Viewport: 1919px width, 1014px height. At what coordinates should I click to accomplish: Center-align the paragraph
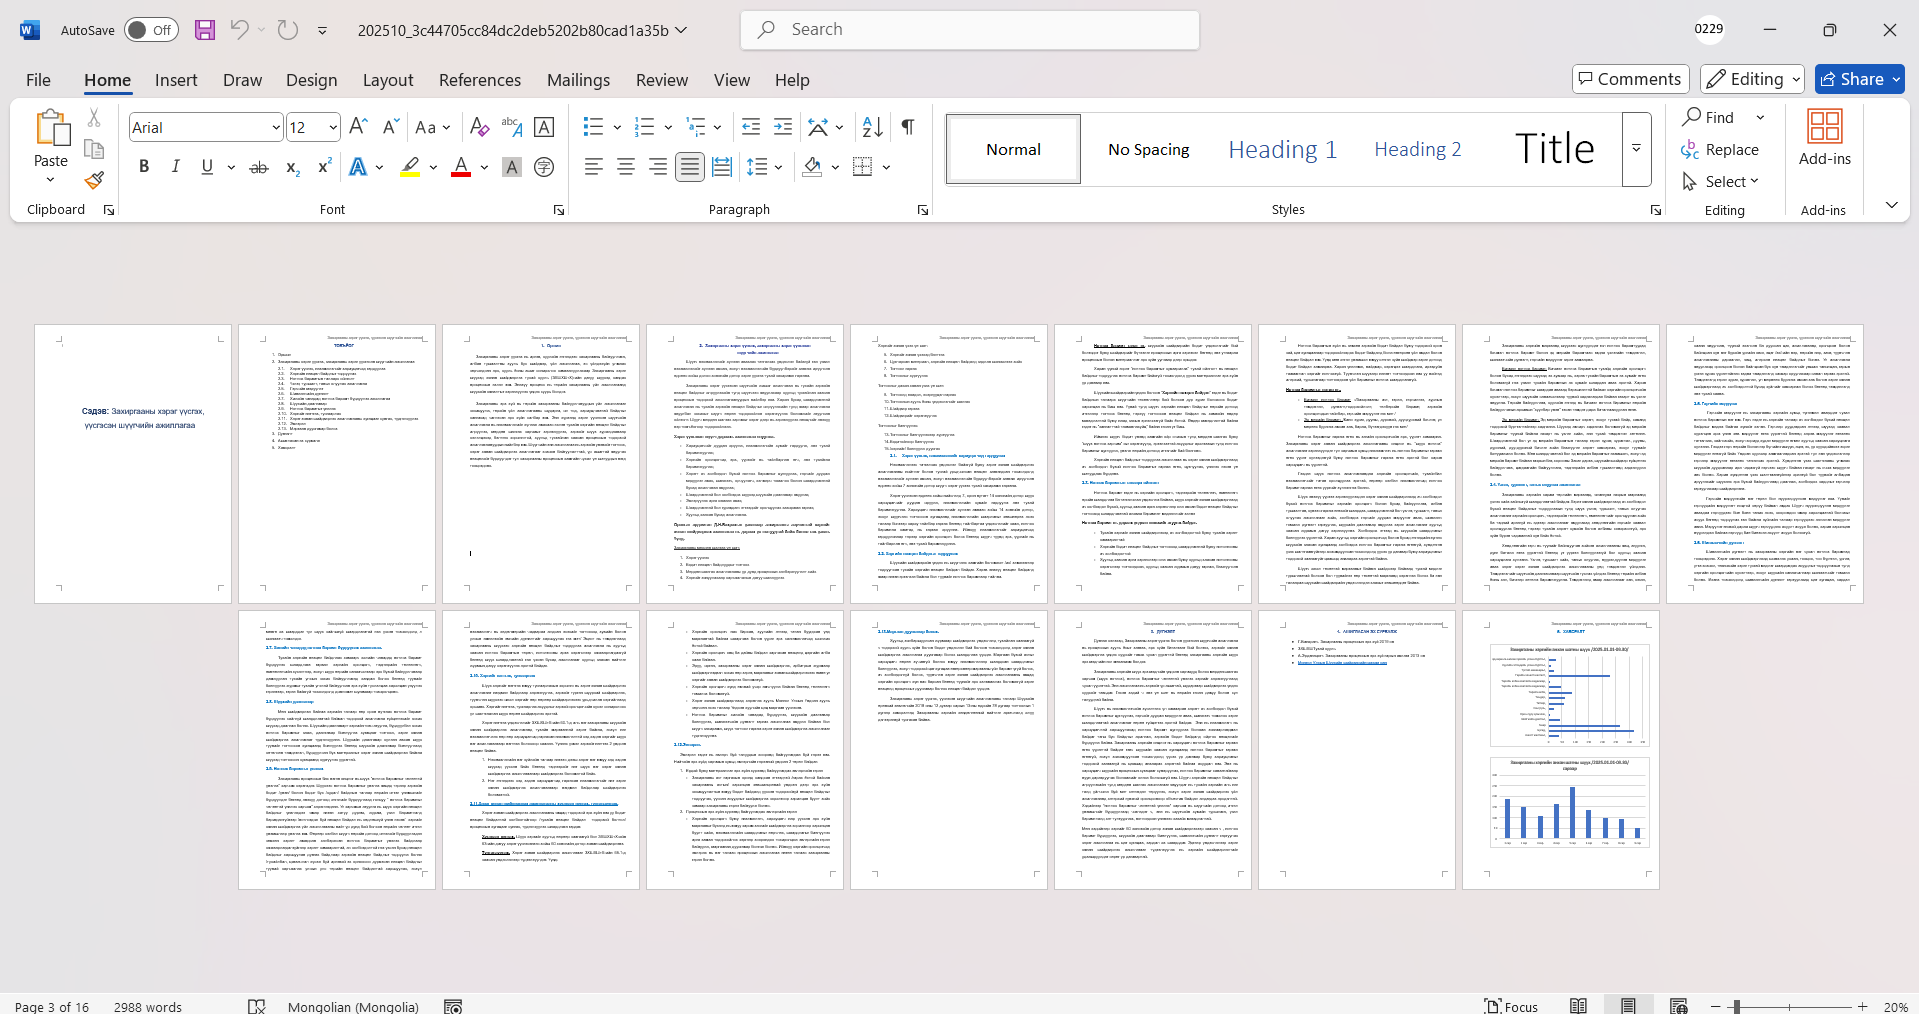pos(626,167)
